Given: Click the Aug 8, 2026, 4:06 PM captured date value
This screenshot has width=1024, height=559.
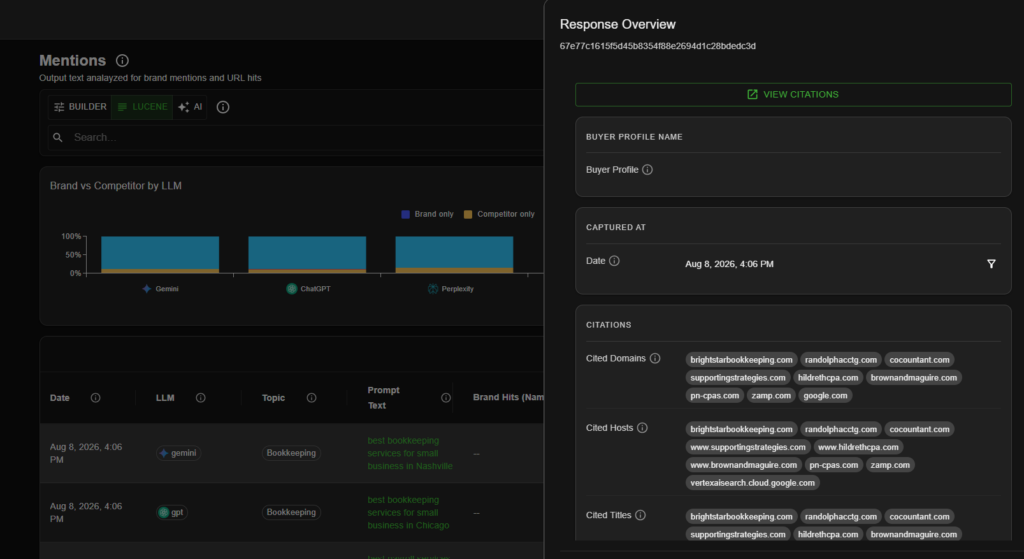Looking at the screenshot, I should point(729,264).
